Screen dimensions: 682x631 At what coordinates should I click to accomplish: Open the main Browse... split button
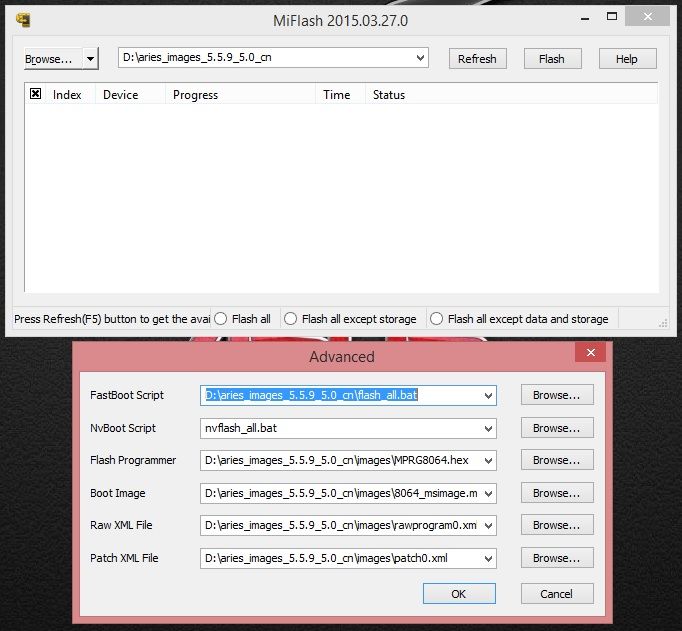click(x=53, y=59)
